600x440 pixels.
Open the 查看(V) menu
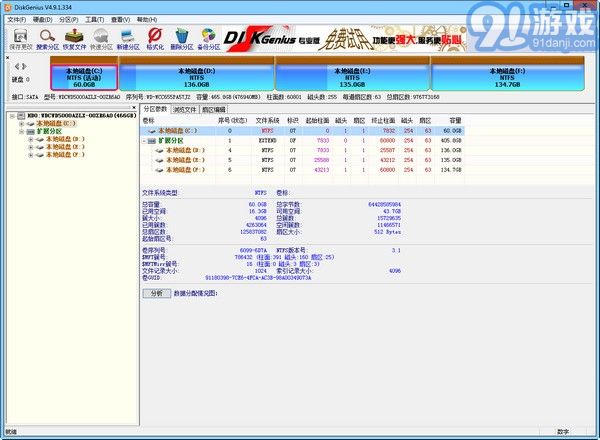(121, 20)
